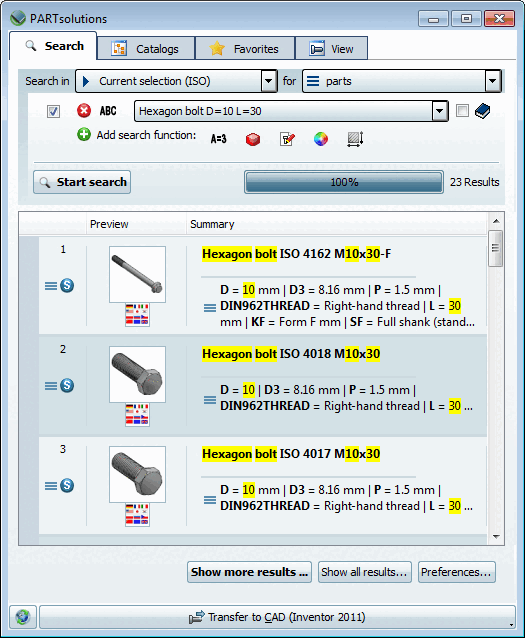Select the ISO 4018 bolt thumbnail

[x=137, y=374]
